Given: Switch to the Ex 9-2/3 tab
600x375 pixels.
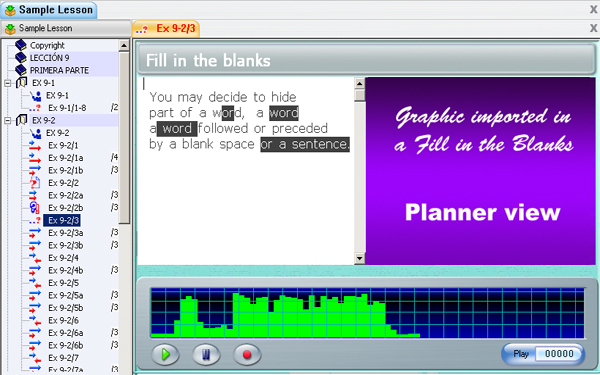Looking at the screenshot, I should point(166,29).
